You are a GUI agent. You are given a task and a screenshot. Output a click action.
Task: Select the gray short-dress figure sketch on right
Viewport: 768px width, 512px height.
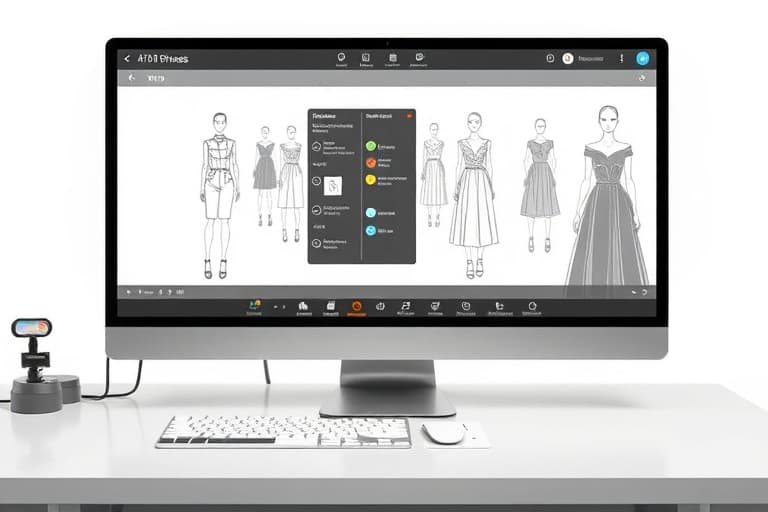[x=540, y=185]
